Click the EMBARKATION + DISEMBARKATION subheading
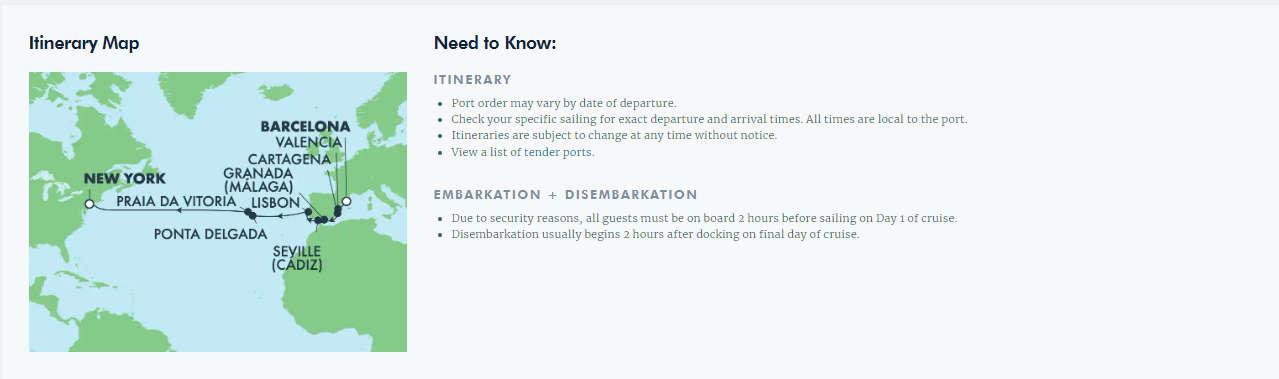Image resolution: width=1279 pixels, height=379 pixels. coord(566,194)
